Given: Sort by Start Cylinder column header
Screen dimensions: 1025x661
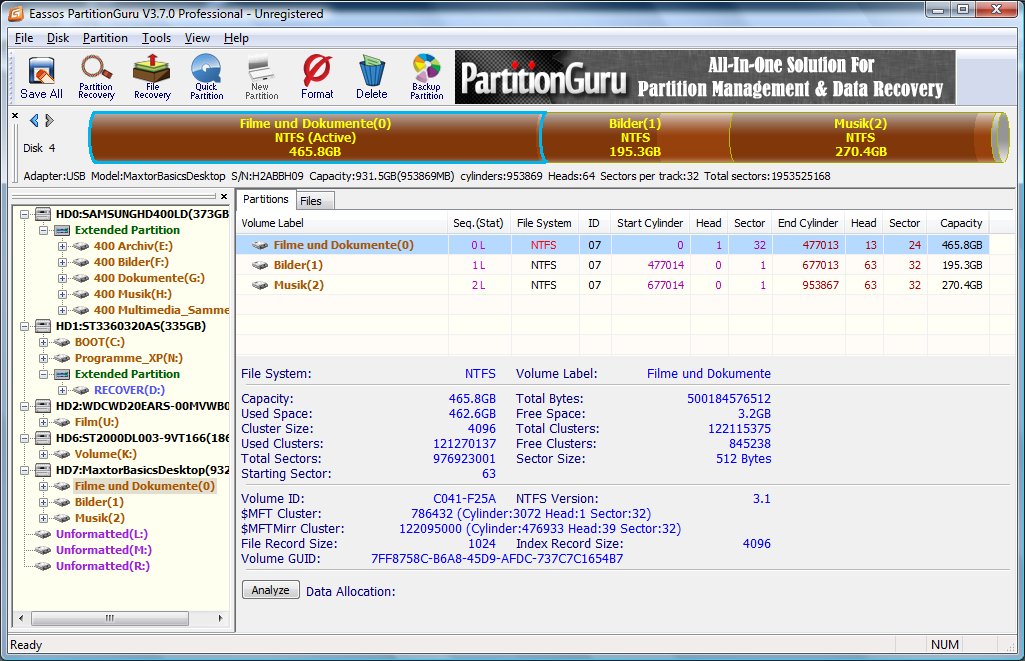Looking at the screenshot, I should point(650,223).
